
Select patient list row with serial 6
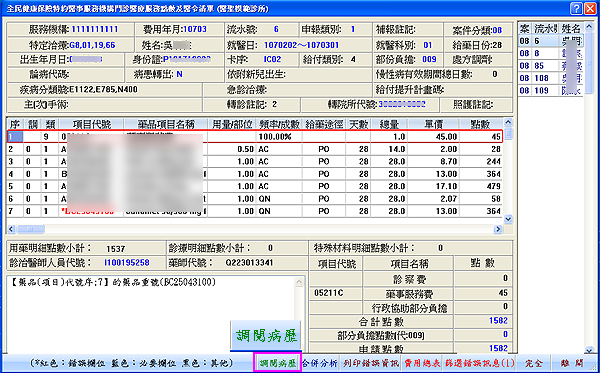click(x=551, y=41)
